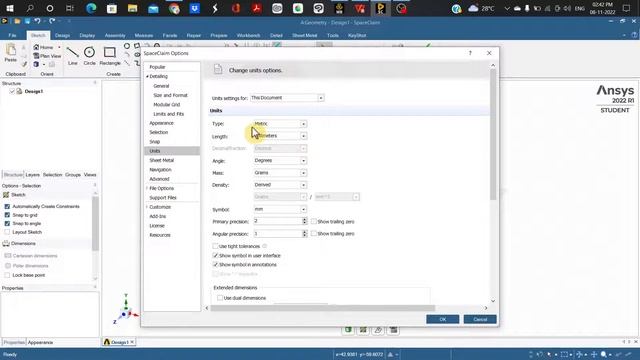Open the File menu tab
Image resolution: width=640 pixels, height=360 pixels.
tap(12, 36)
